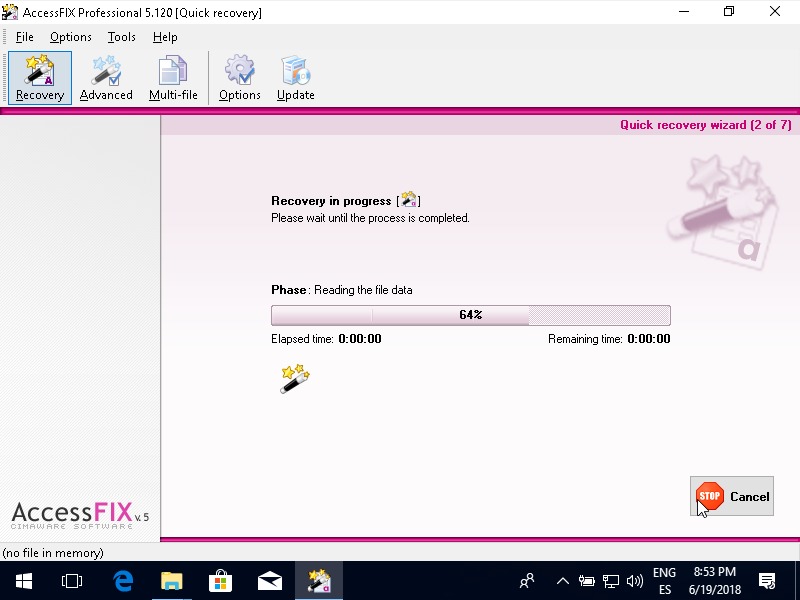Open the volume control in system tray
This screenshot has height=600, width=800.
pos(634,580)
